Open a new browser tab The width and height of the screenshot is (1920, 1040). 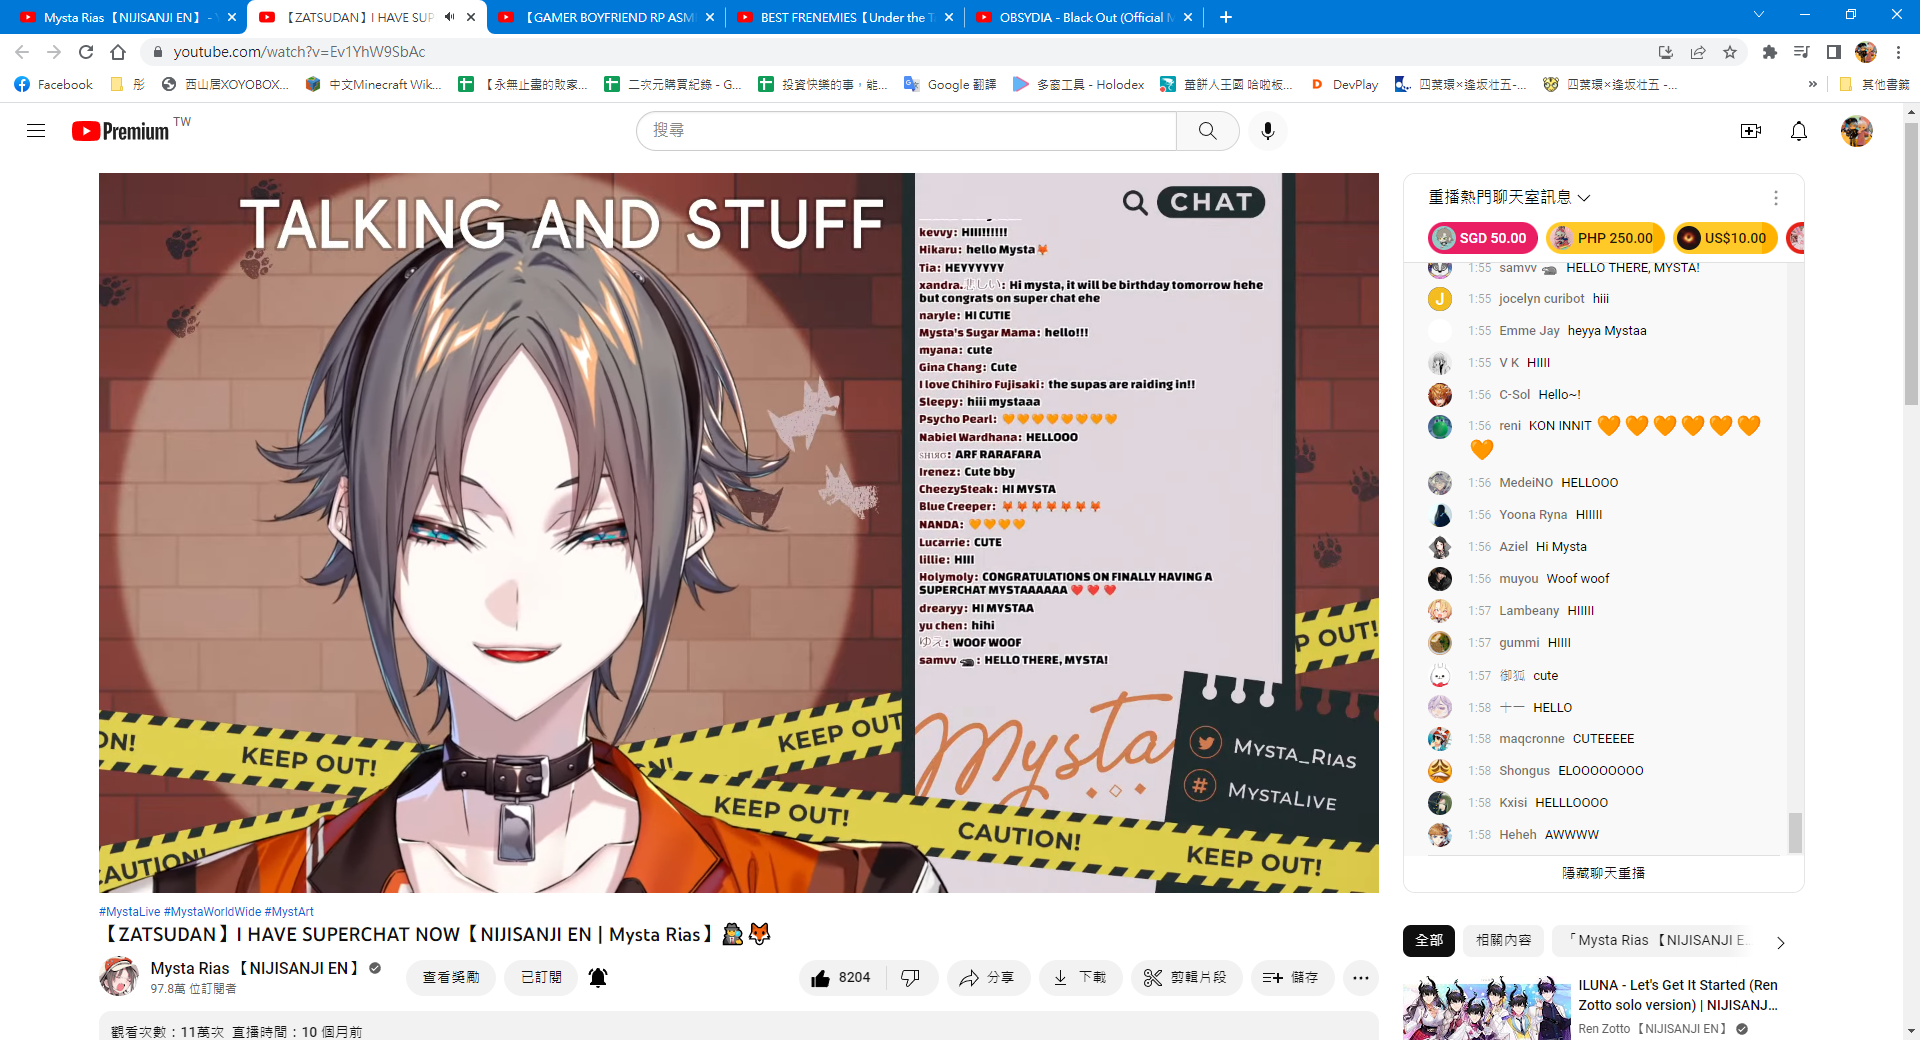(x=1225, y=17)
